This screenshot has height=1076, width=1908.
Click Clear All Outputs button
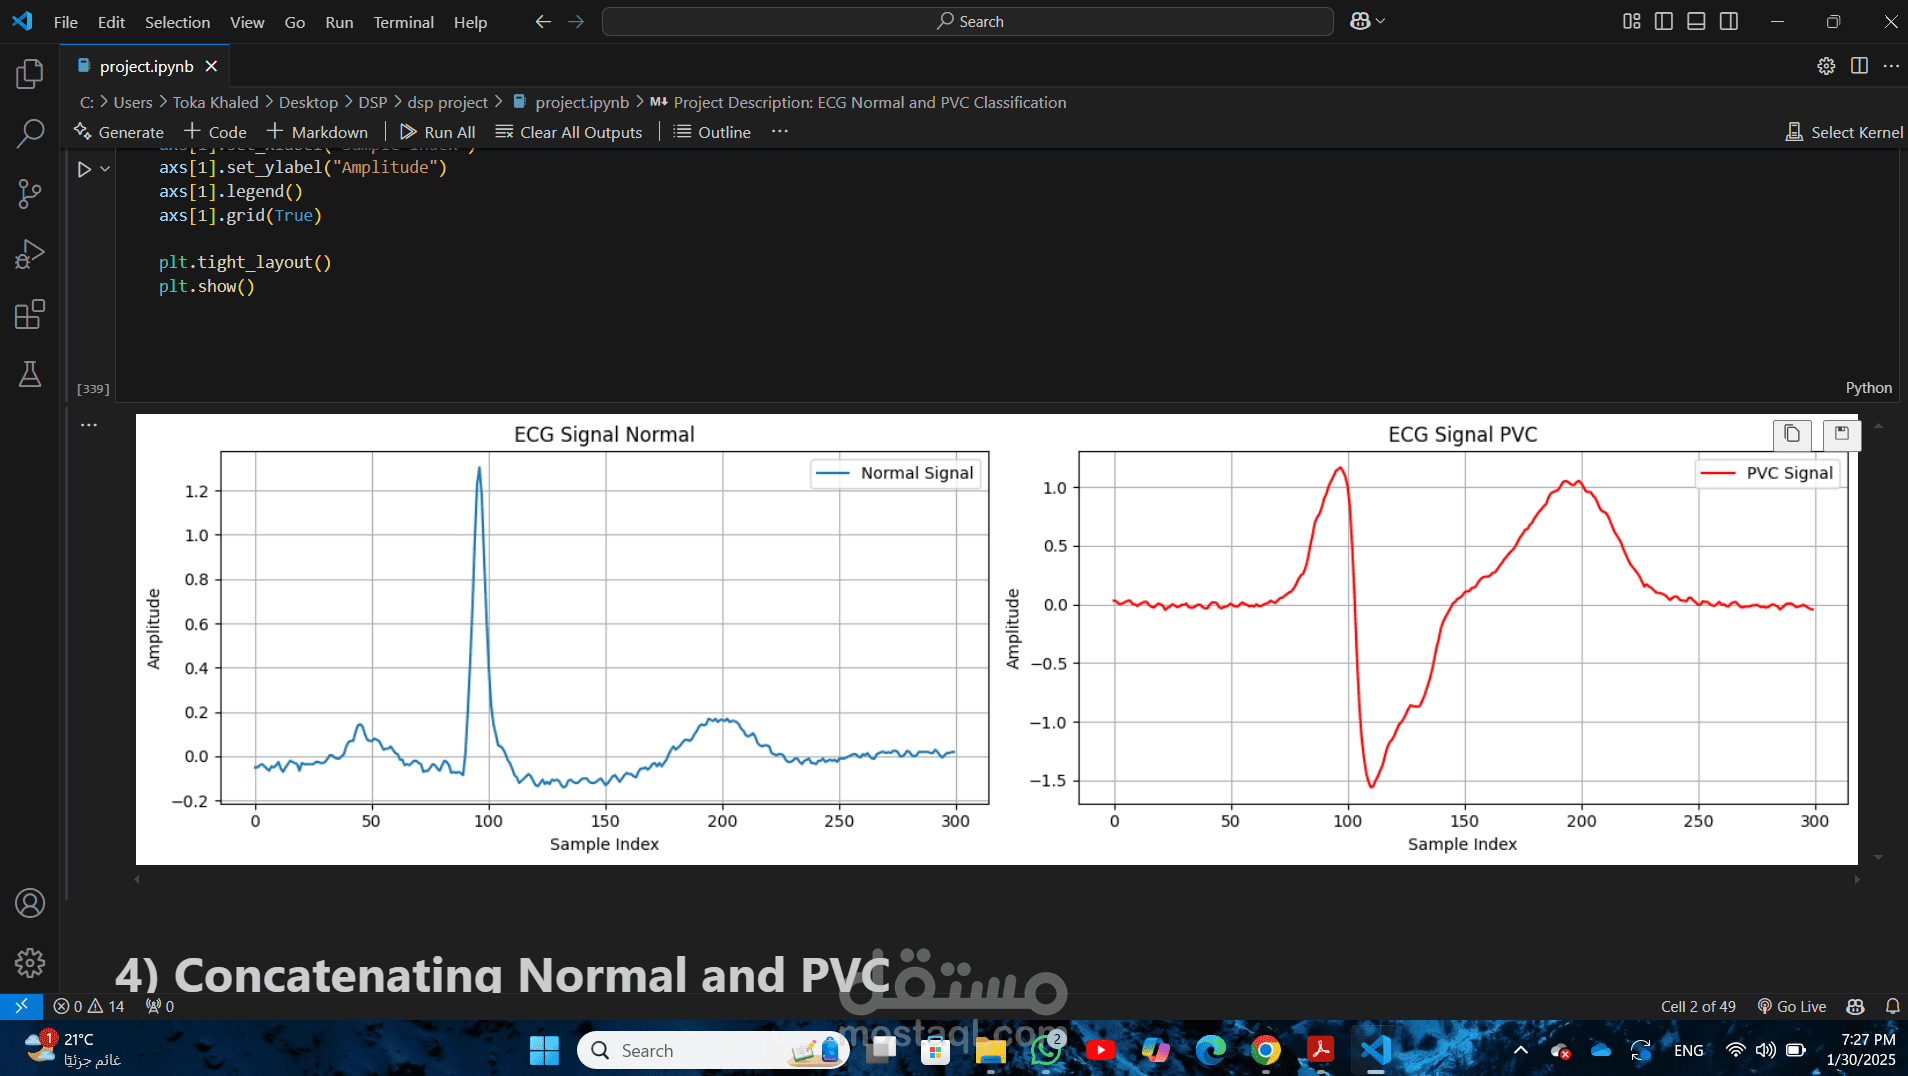569,132
